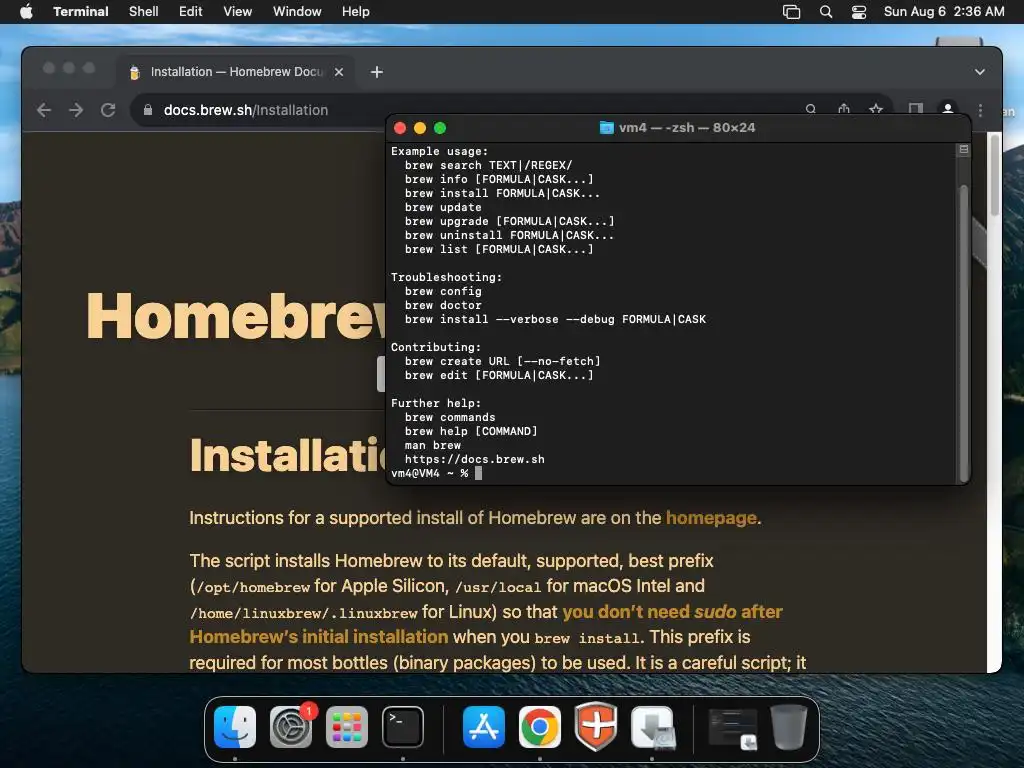Open the Trash from the Dock
Viewport: 1024px width, 768px height.
[789, 727]
